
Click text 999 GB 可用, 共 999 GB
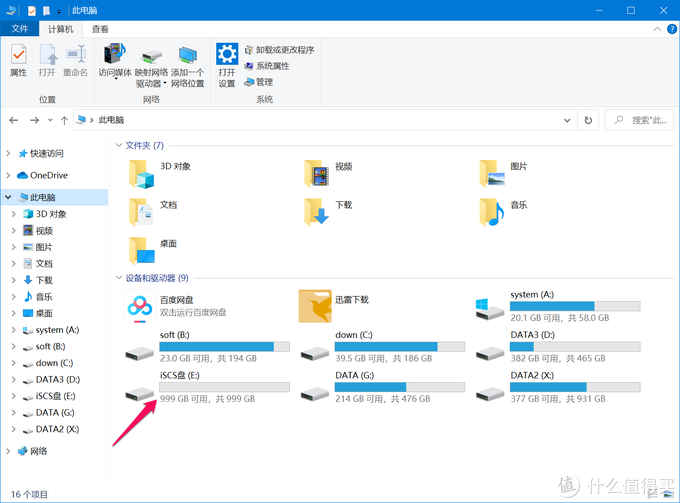tap(207, 399)
